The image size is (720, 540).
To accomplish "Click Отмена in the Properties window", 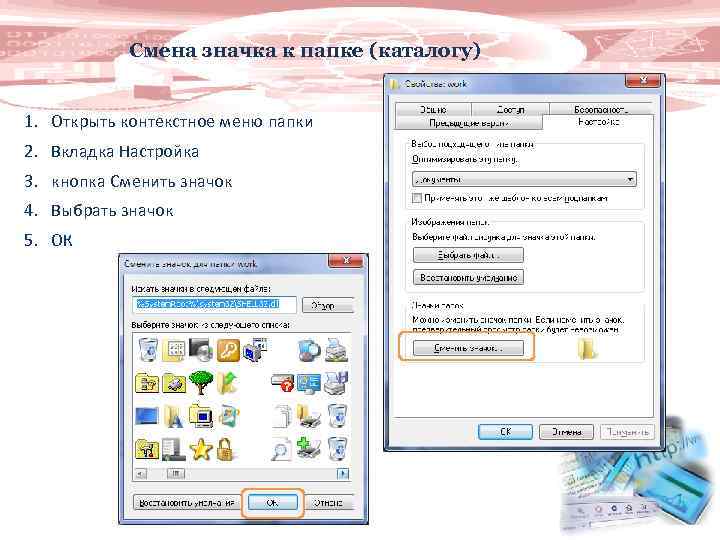I will pyautogui.click(x=566, y=432).
